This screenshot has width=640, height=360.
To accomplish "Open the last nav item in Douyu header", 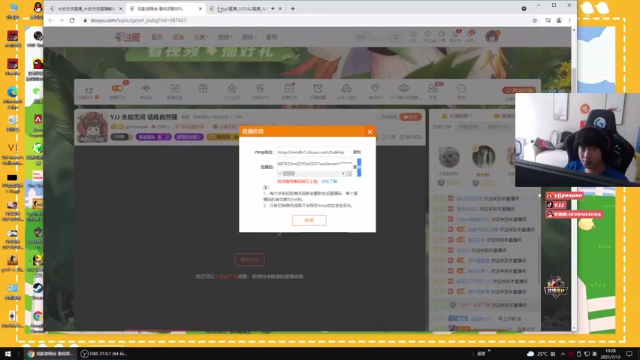I will pos(271,37).
